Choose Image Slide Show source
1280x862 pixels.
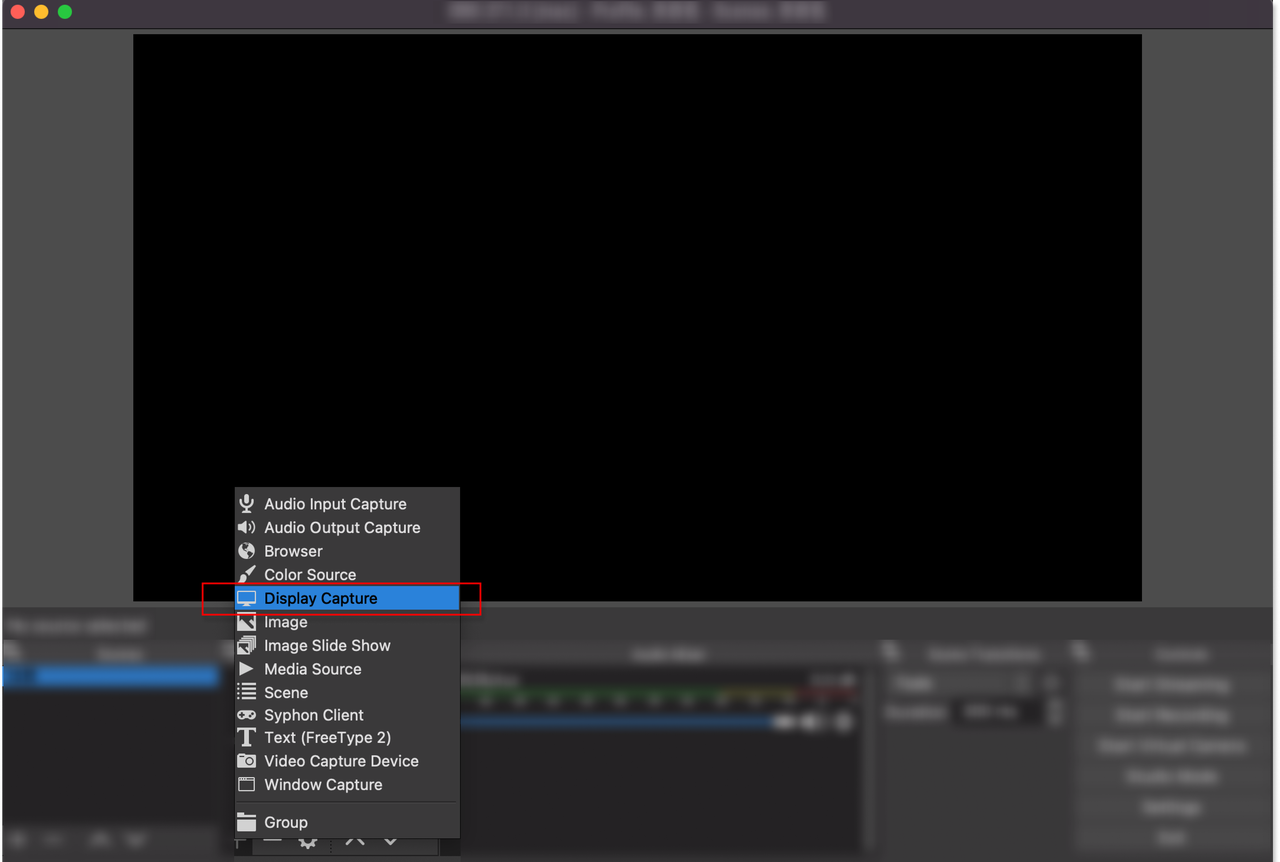click(347, 645)
